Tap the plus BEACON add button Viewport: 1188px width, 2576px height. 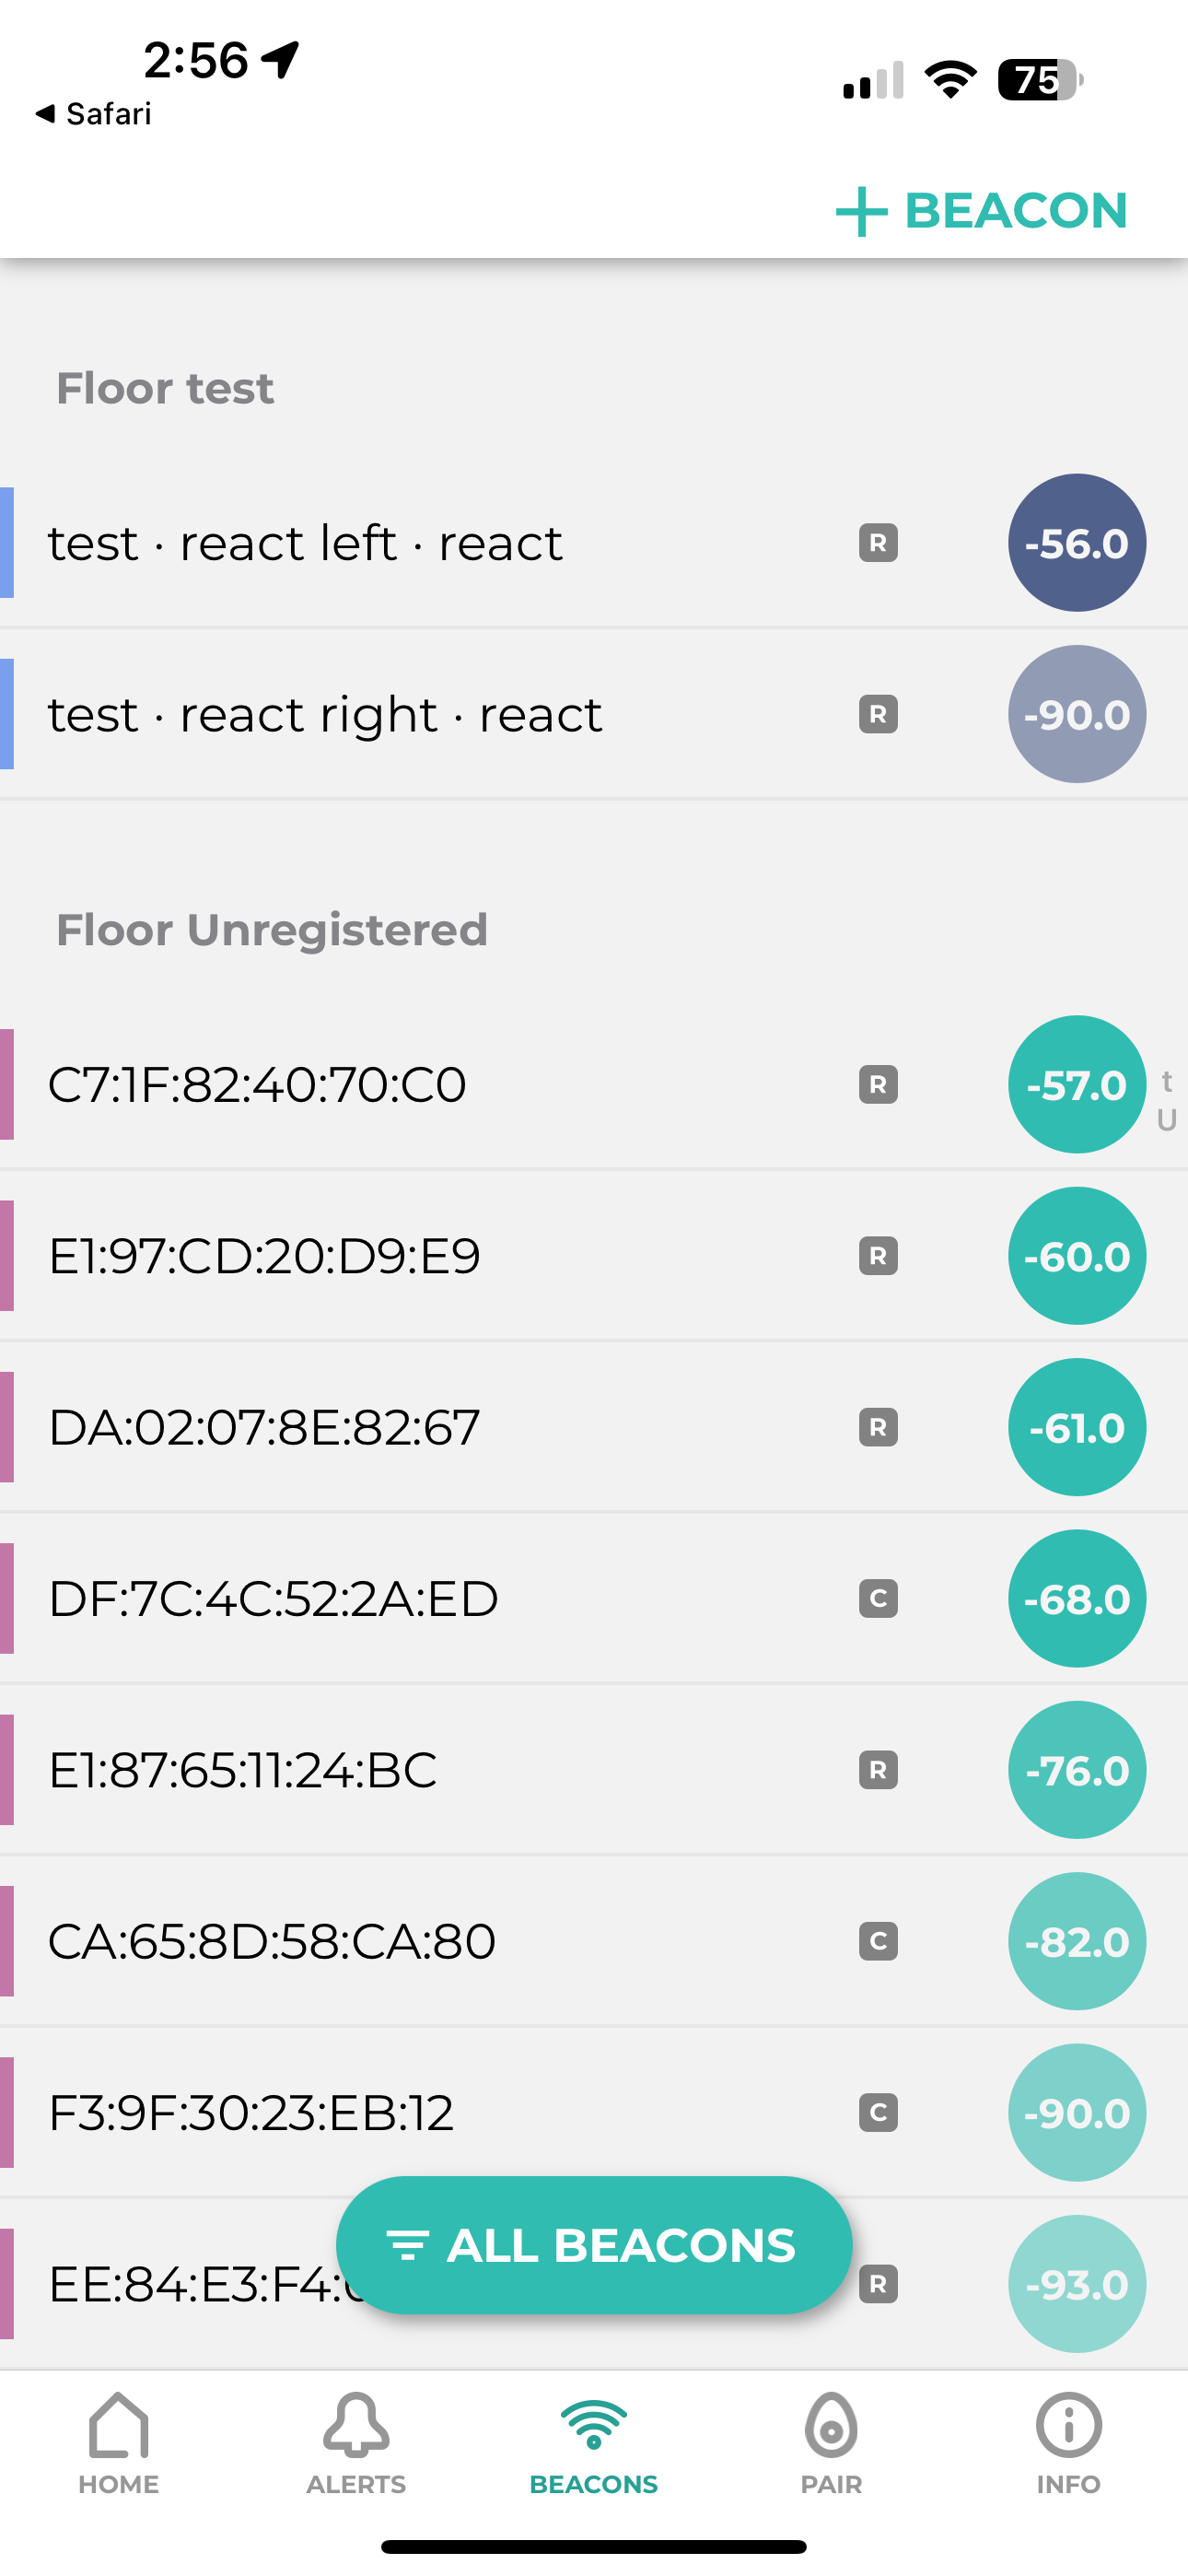(x=981, y=211)
